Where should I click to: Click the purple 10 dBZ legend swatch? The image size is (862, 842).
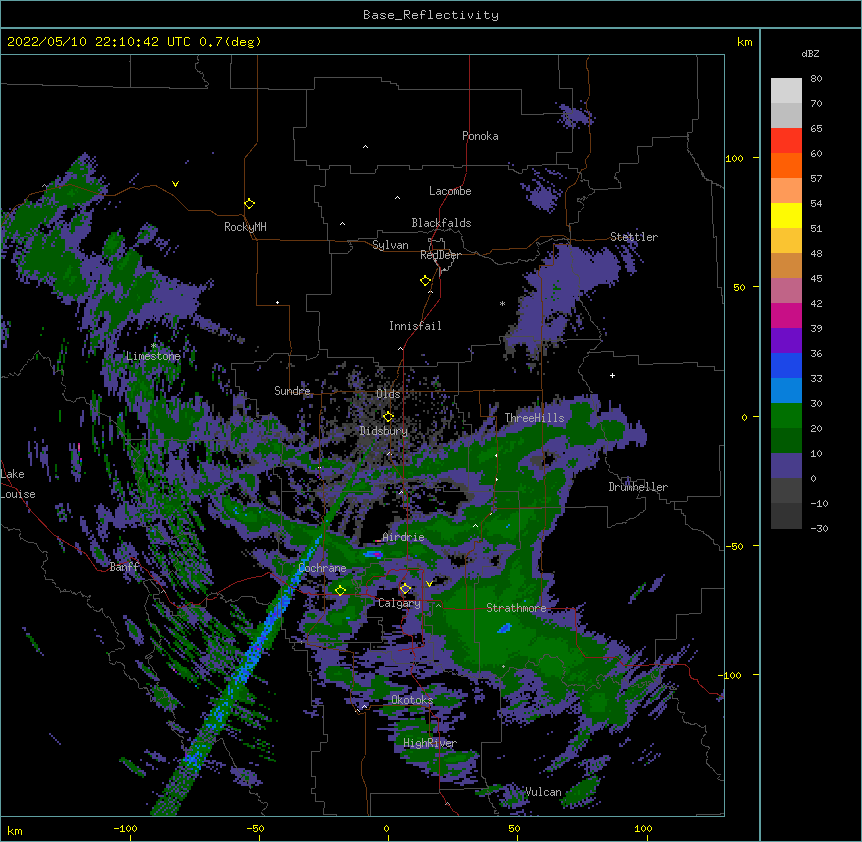click(x=786, y=466)
